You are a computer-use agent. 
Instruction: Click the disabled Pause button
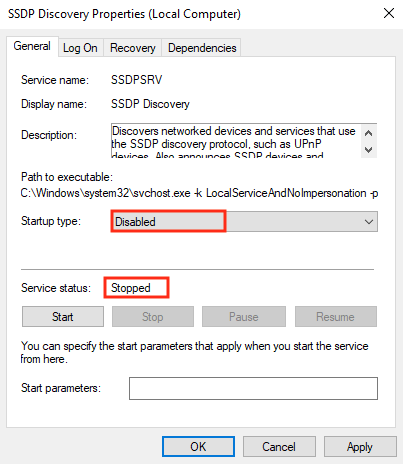tap(244, 317)
